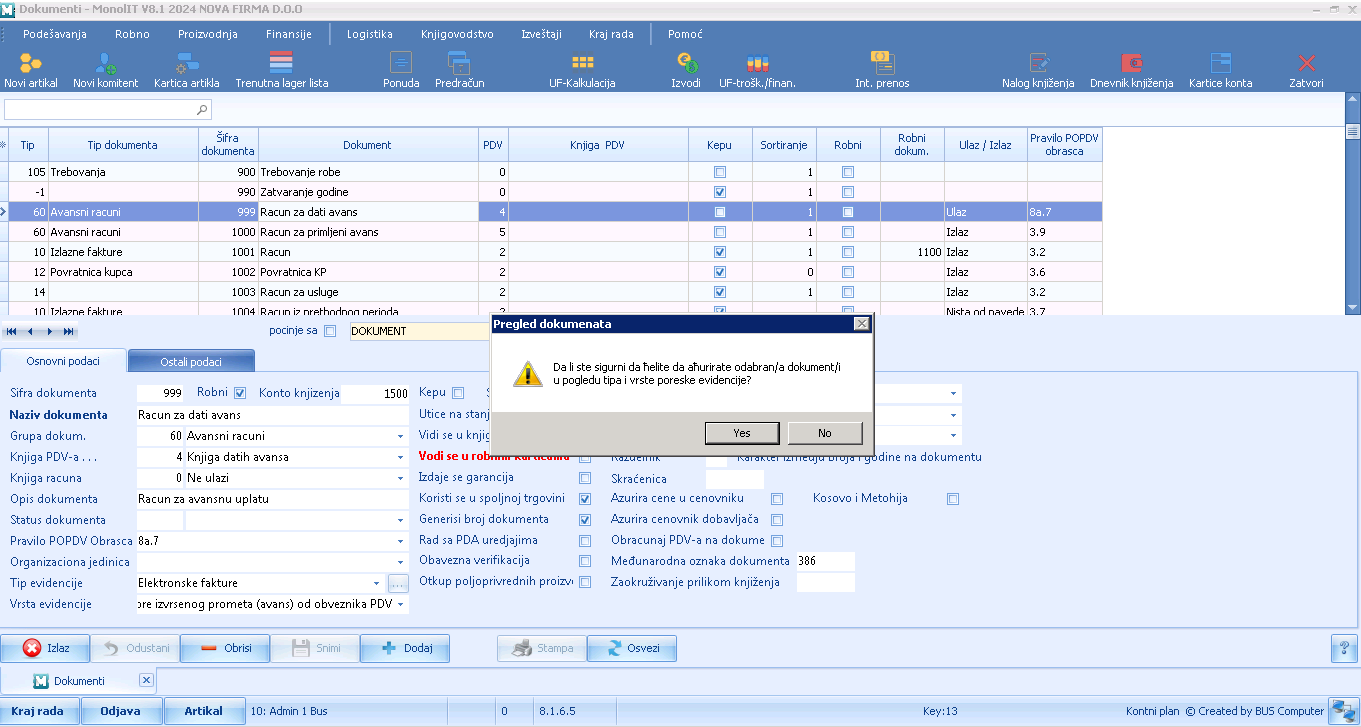Jump to the last record with the navigator
The image size is (1361, 727).
pos(68,331)
